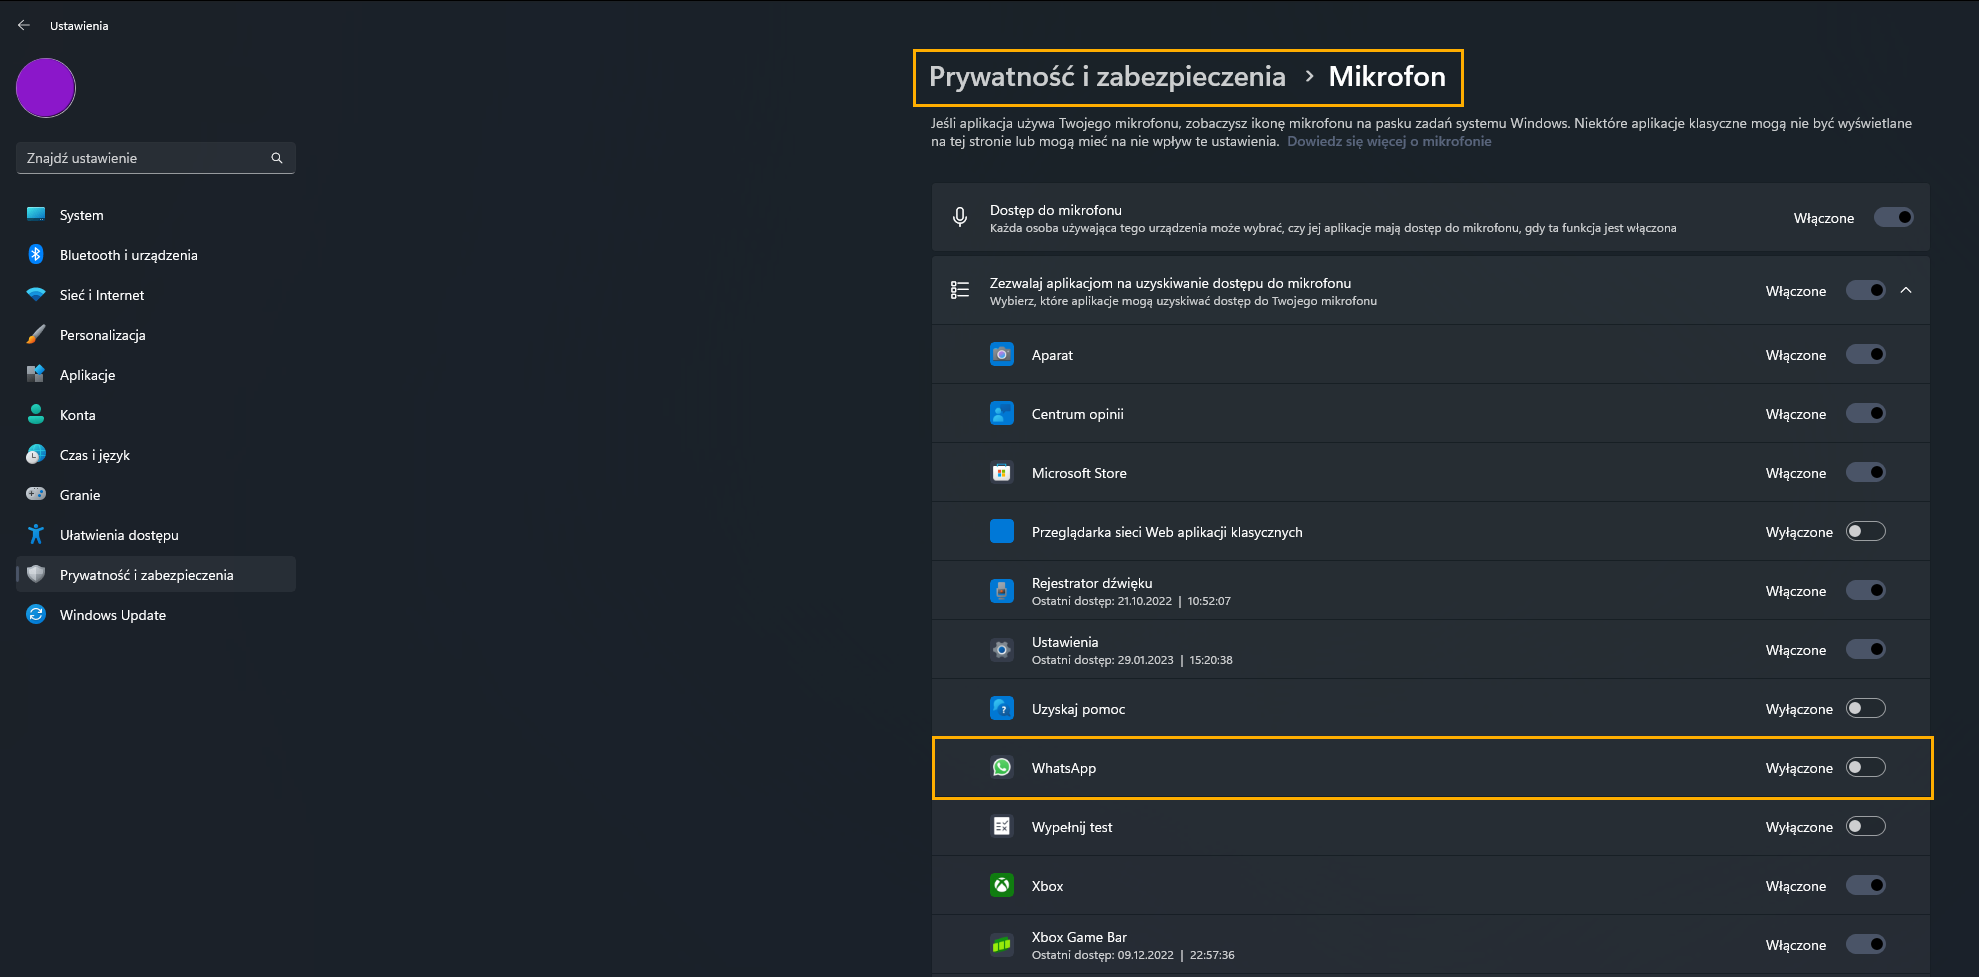Viewport: 1979px width, 977px height.
Task: Open the Aplikacje section
Action: pyautogui.click(x=156, y=374)
